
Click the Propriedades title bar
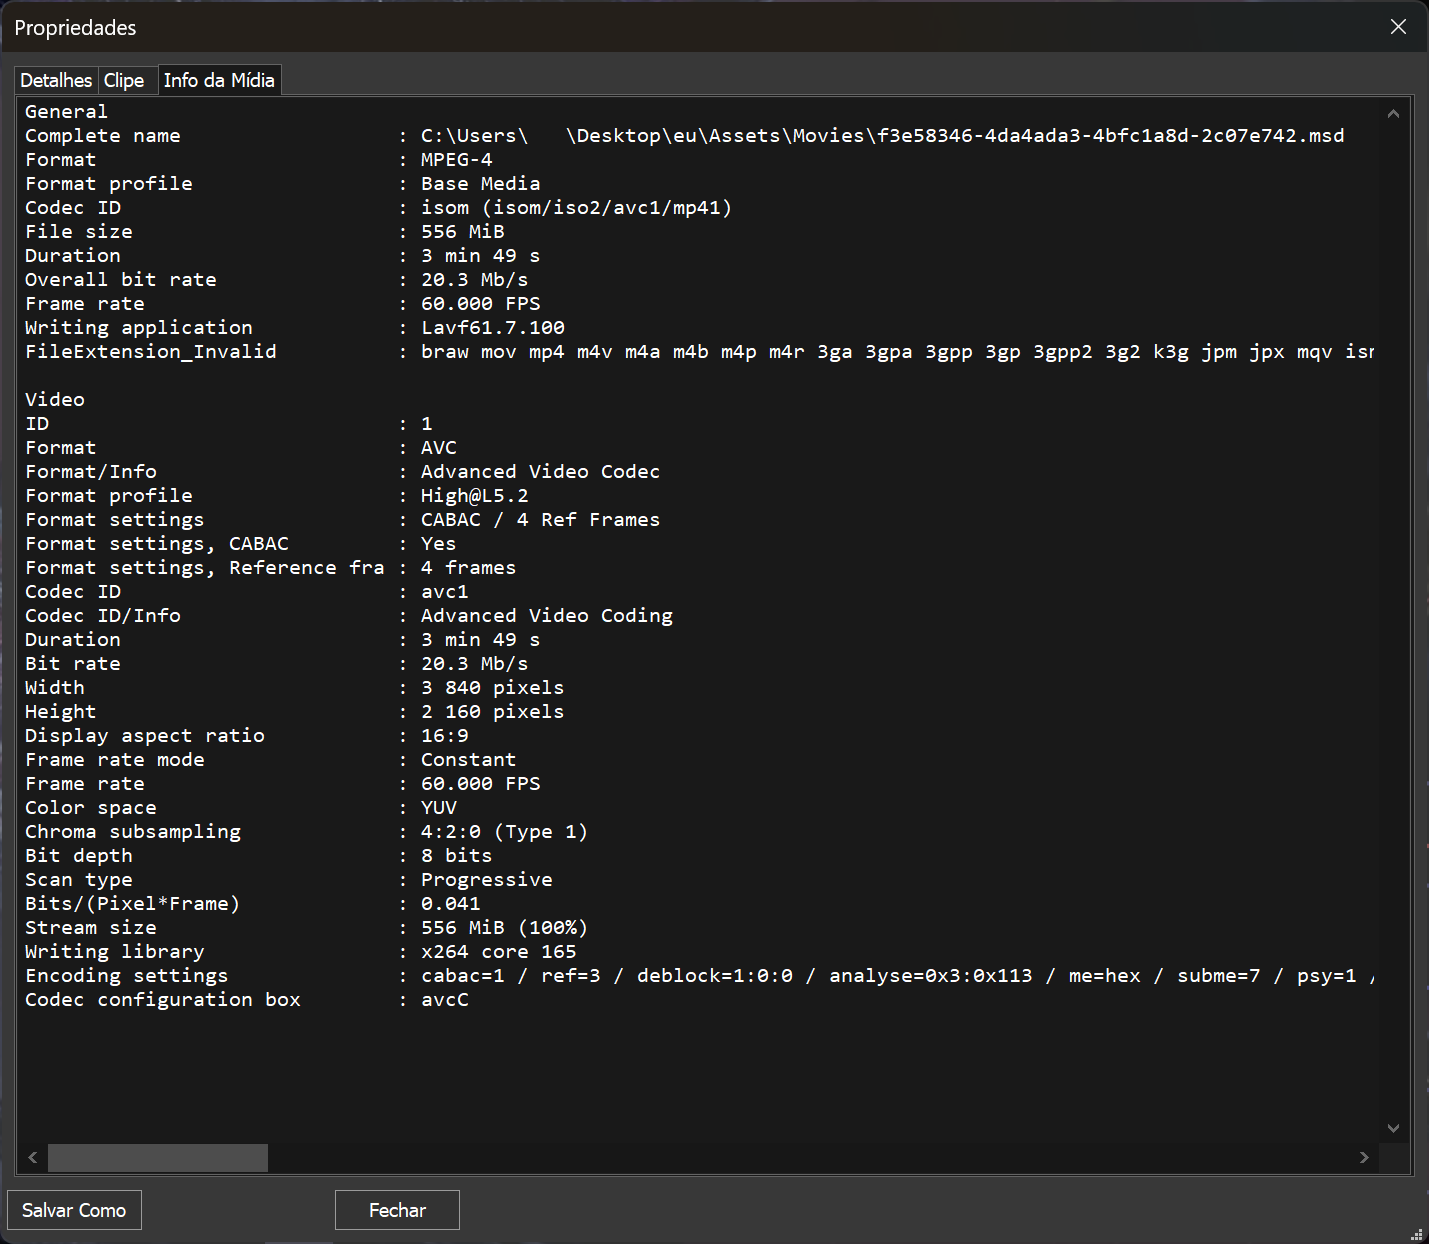(600, 27)
